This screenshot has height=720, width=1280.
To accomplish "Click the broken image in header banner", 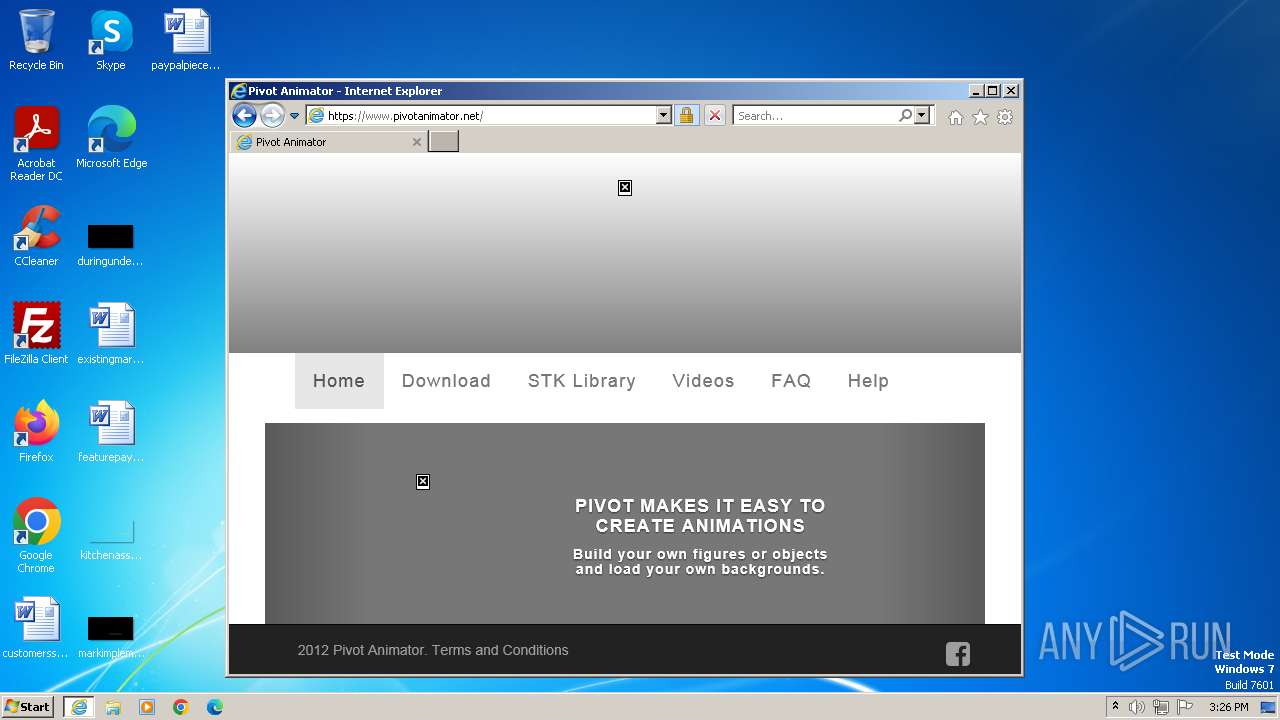I will pos(625,188).
